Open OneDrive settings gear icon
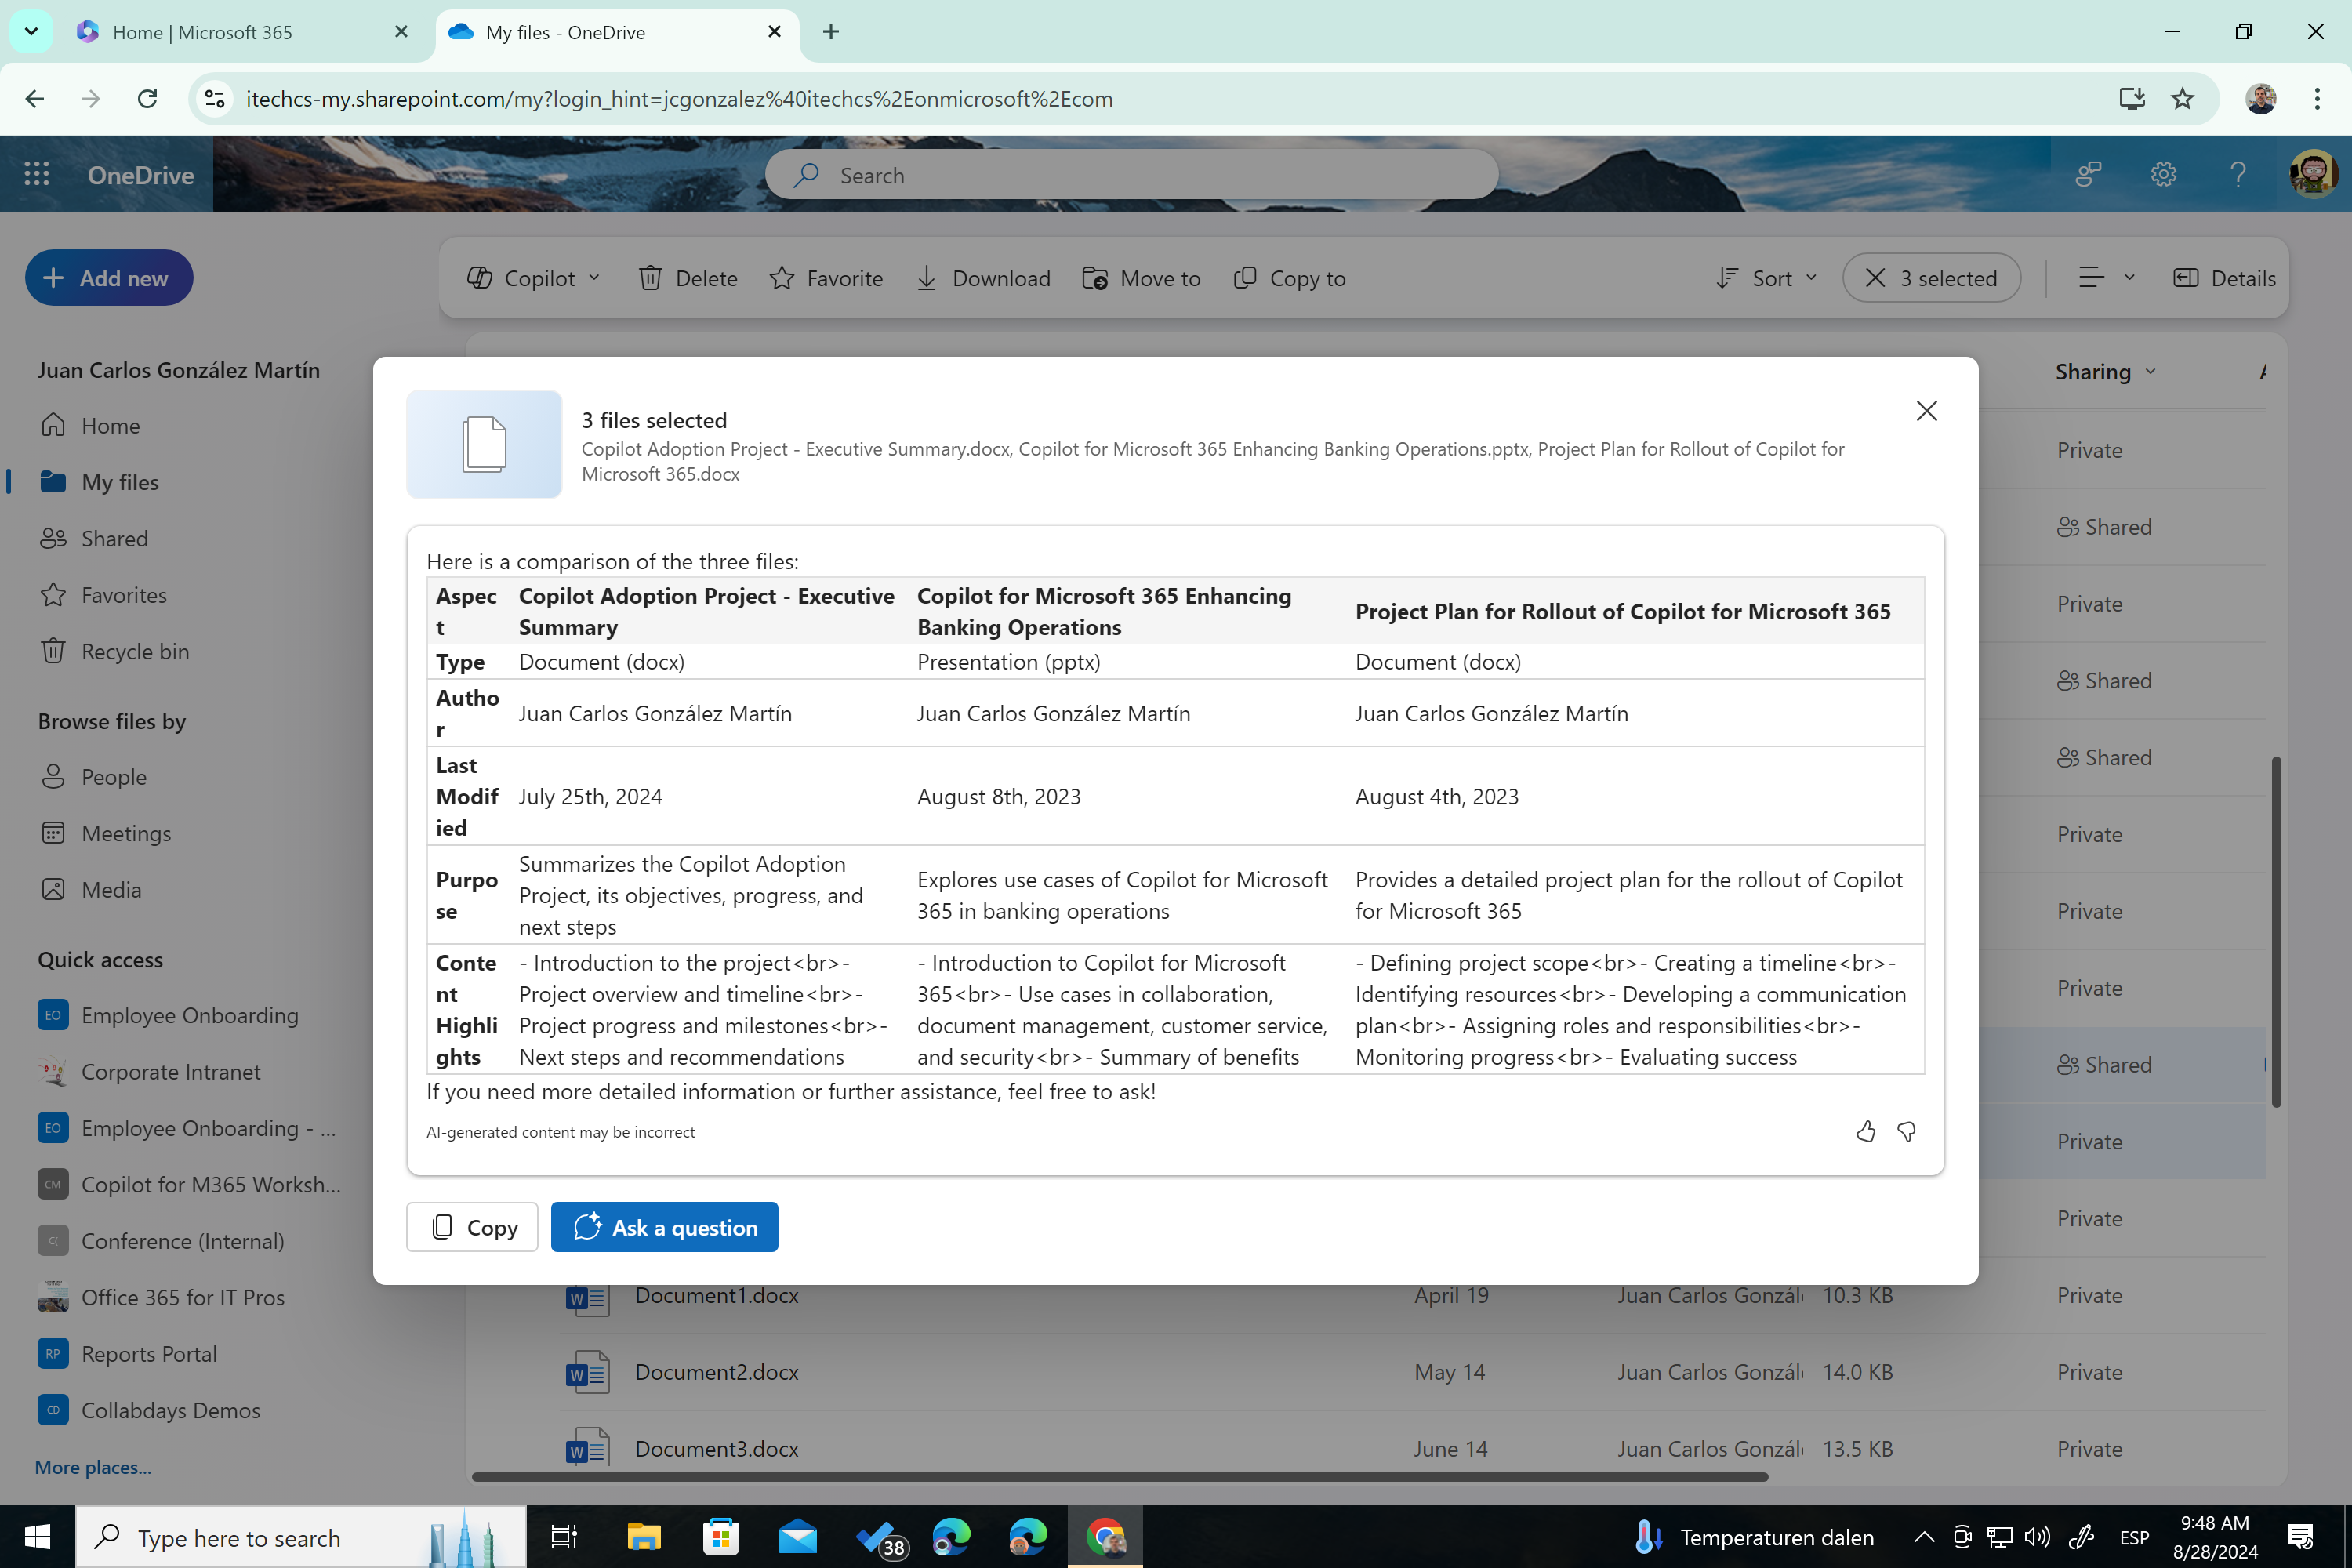 [2163, 175]
